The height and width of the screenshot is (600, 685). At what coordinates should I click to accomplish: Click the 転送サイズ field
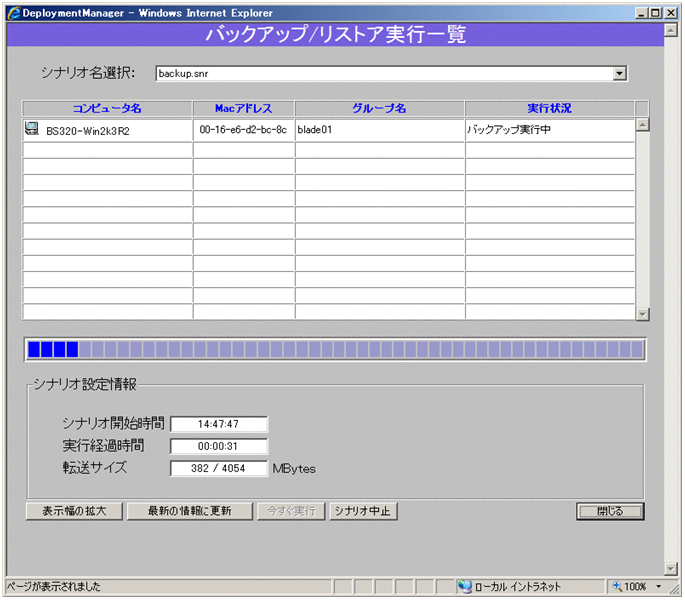coord(219,468)
